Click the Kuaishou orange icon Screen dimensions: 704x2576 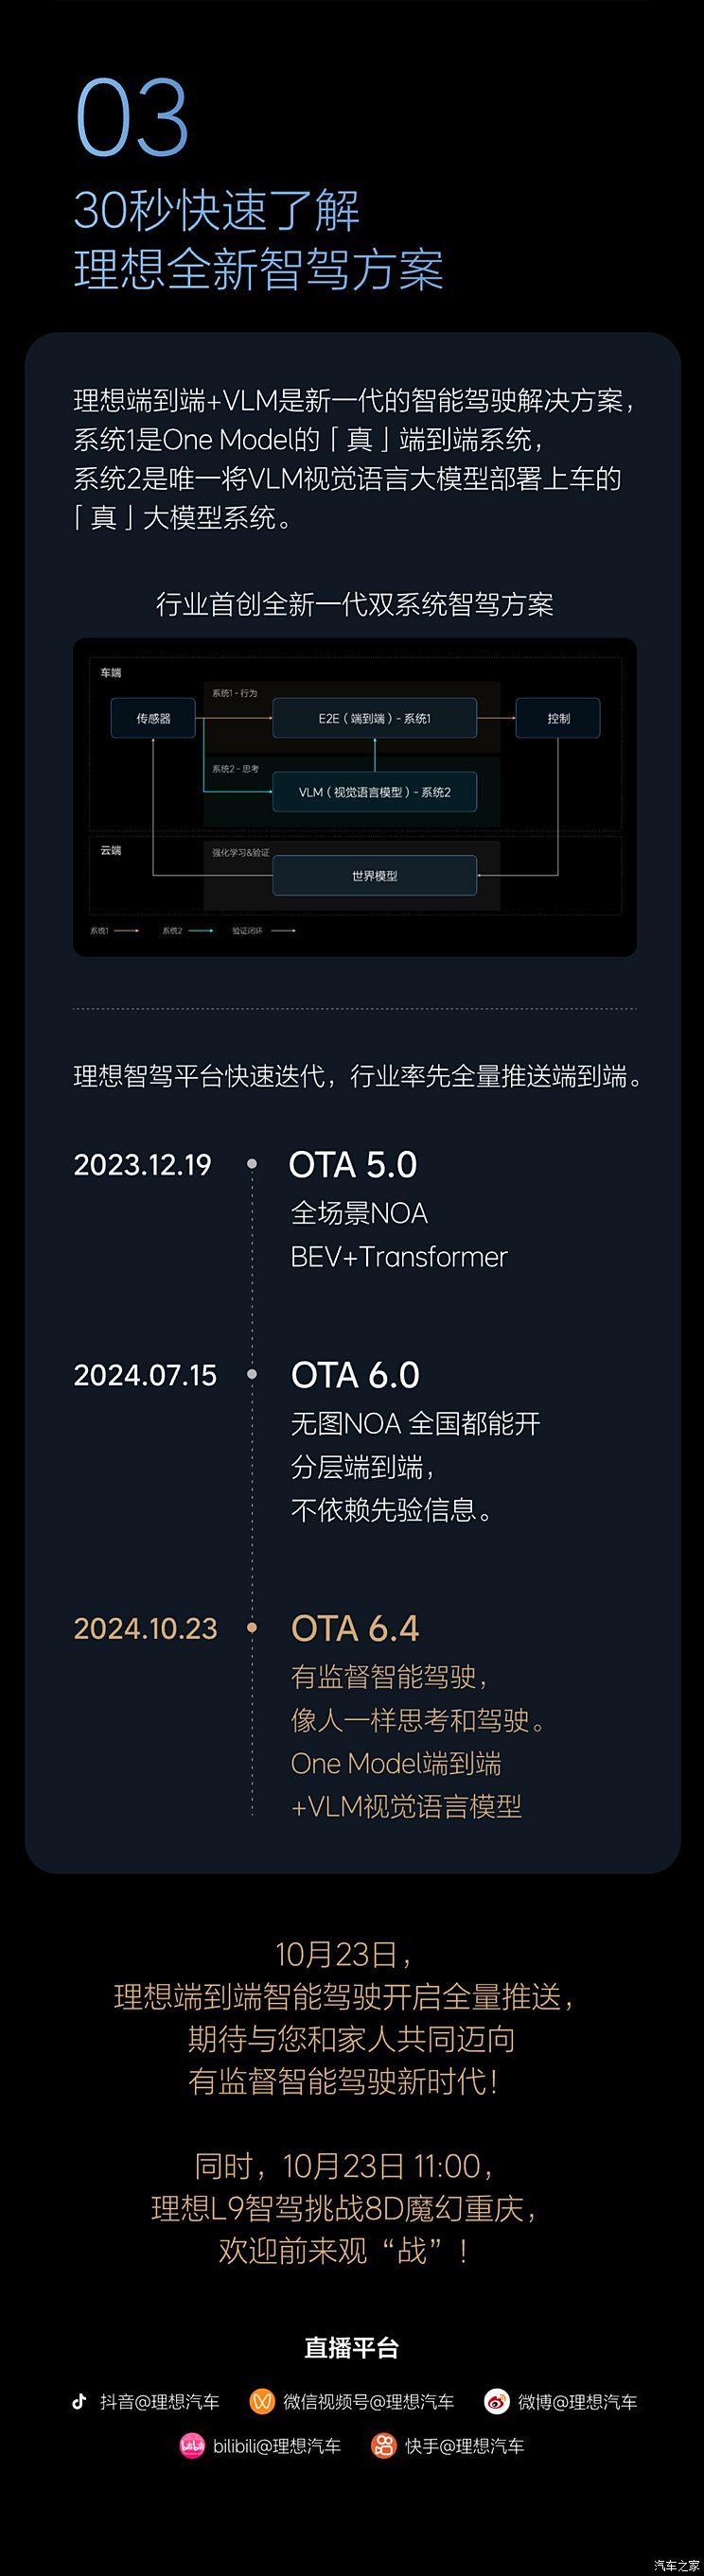[384, 2445]
